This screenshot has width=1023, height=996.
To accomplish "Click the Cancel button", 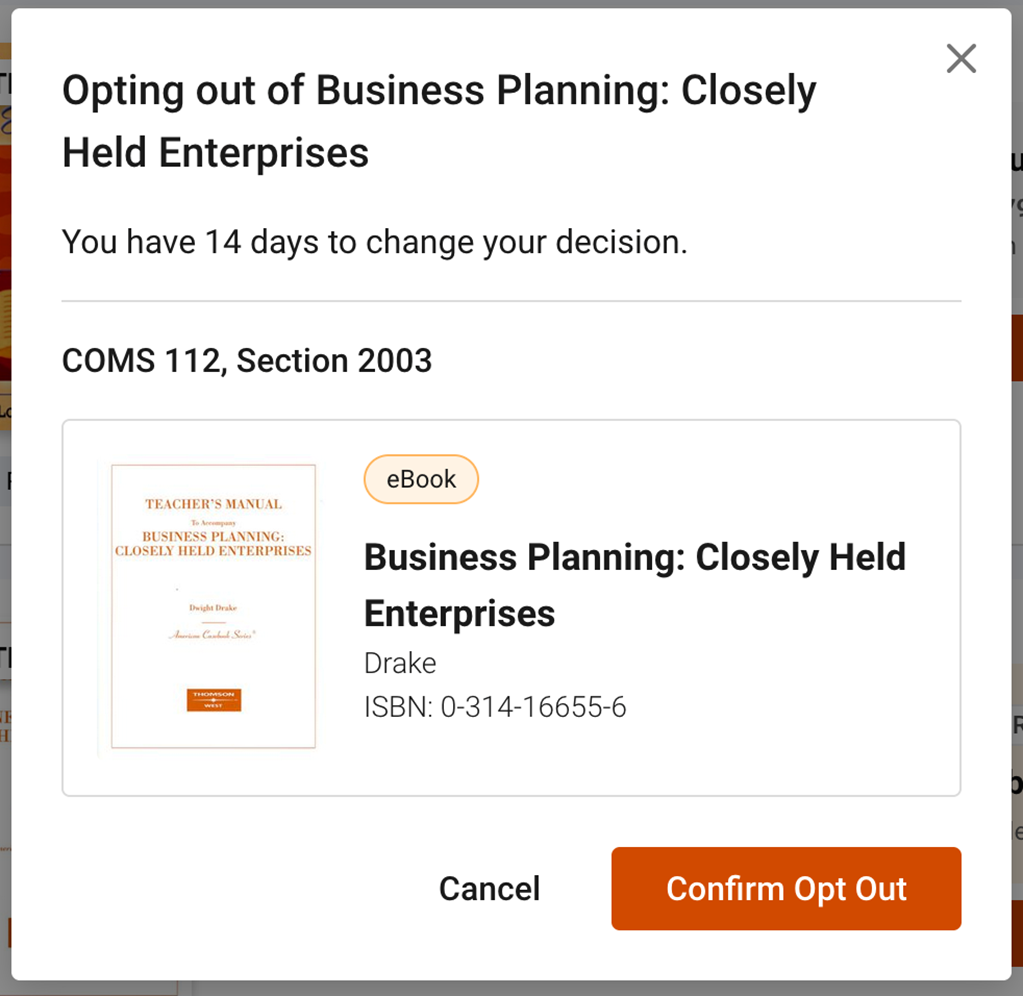I will [489, 888].
